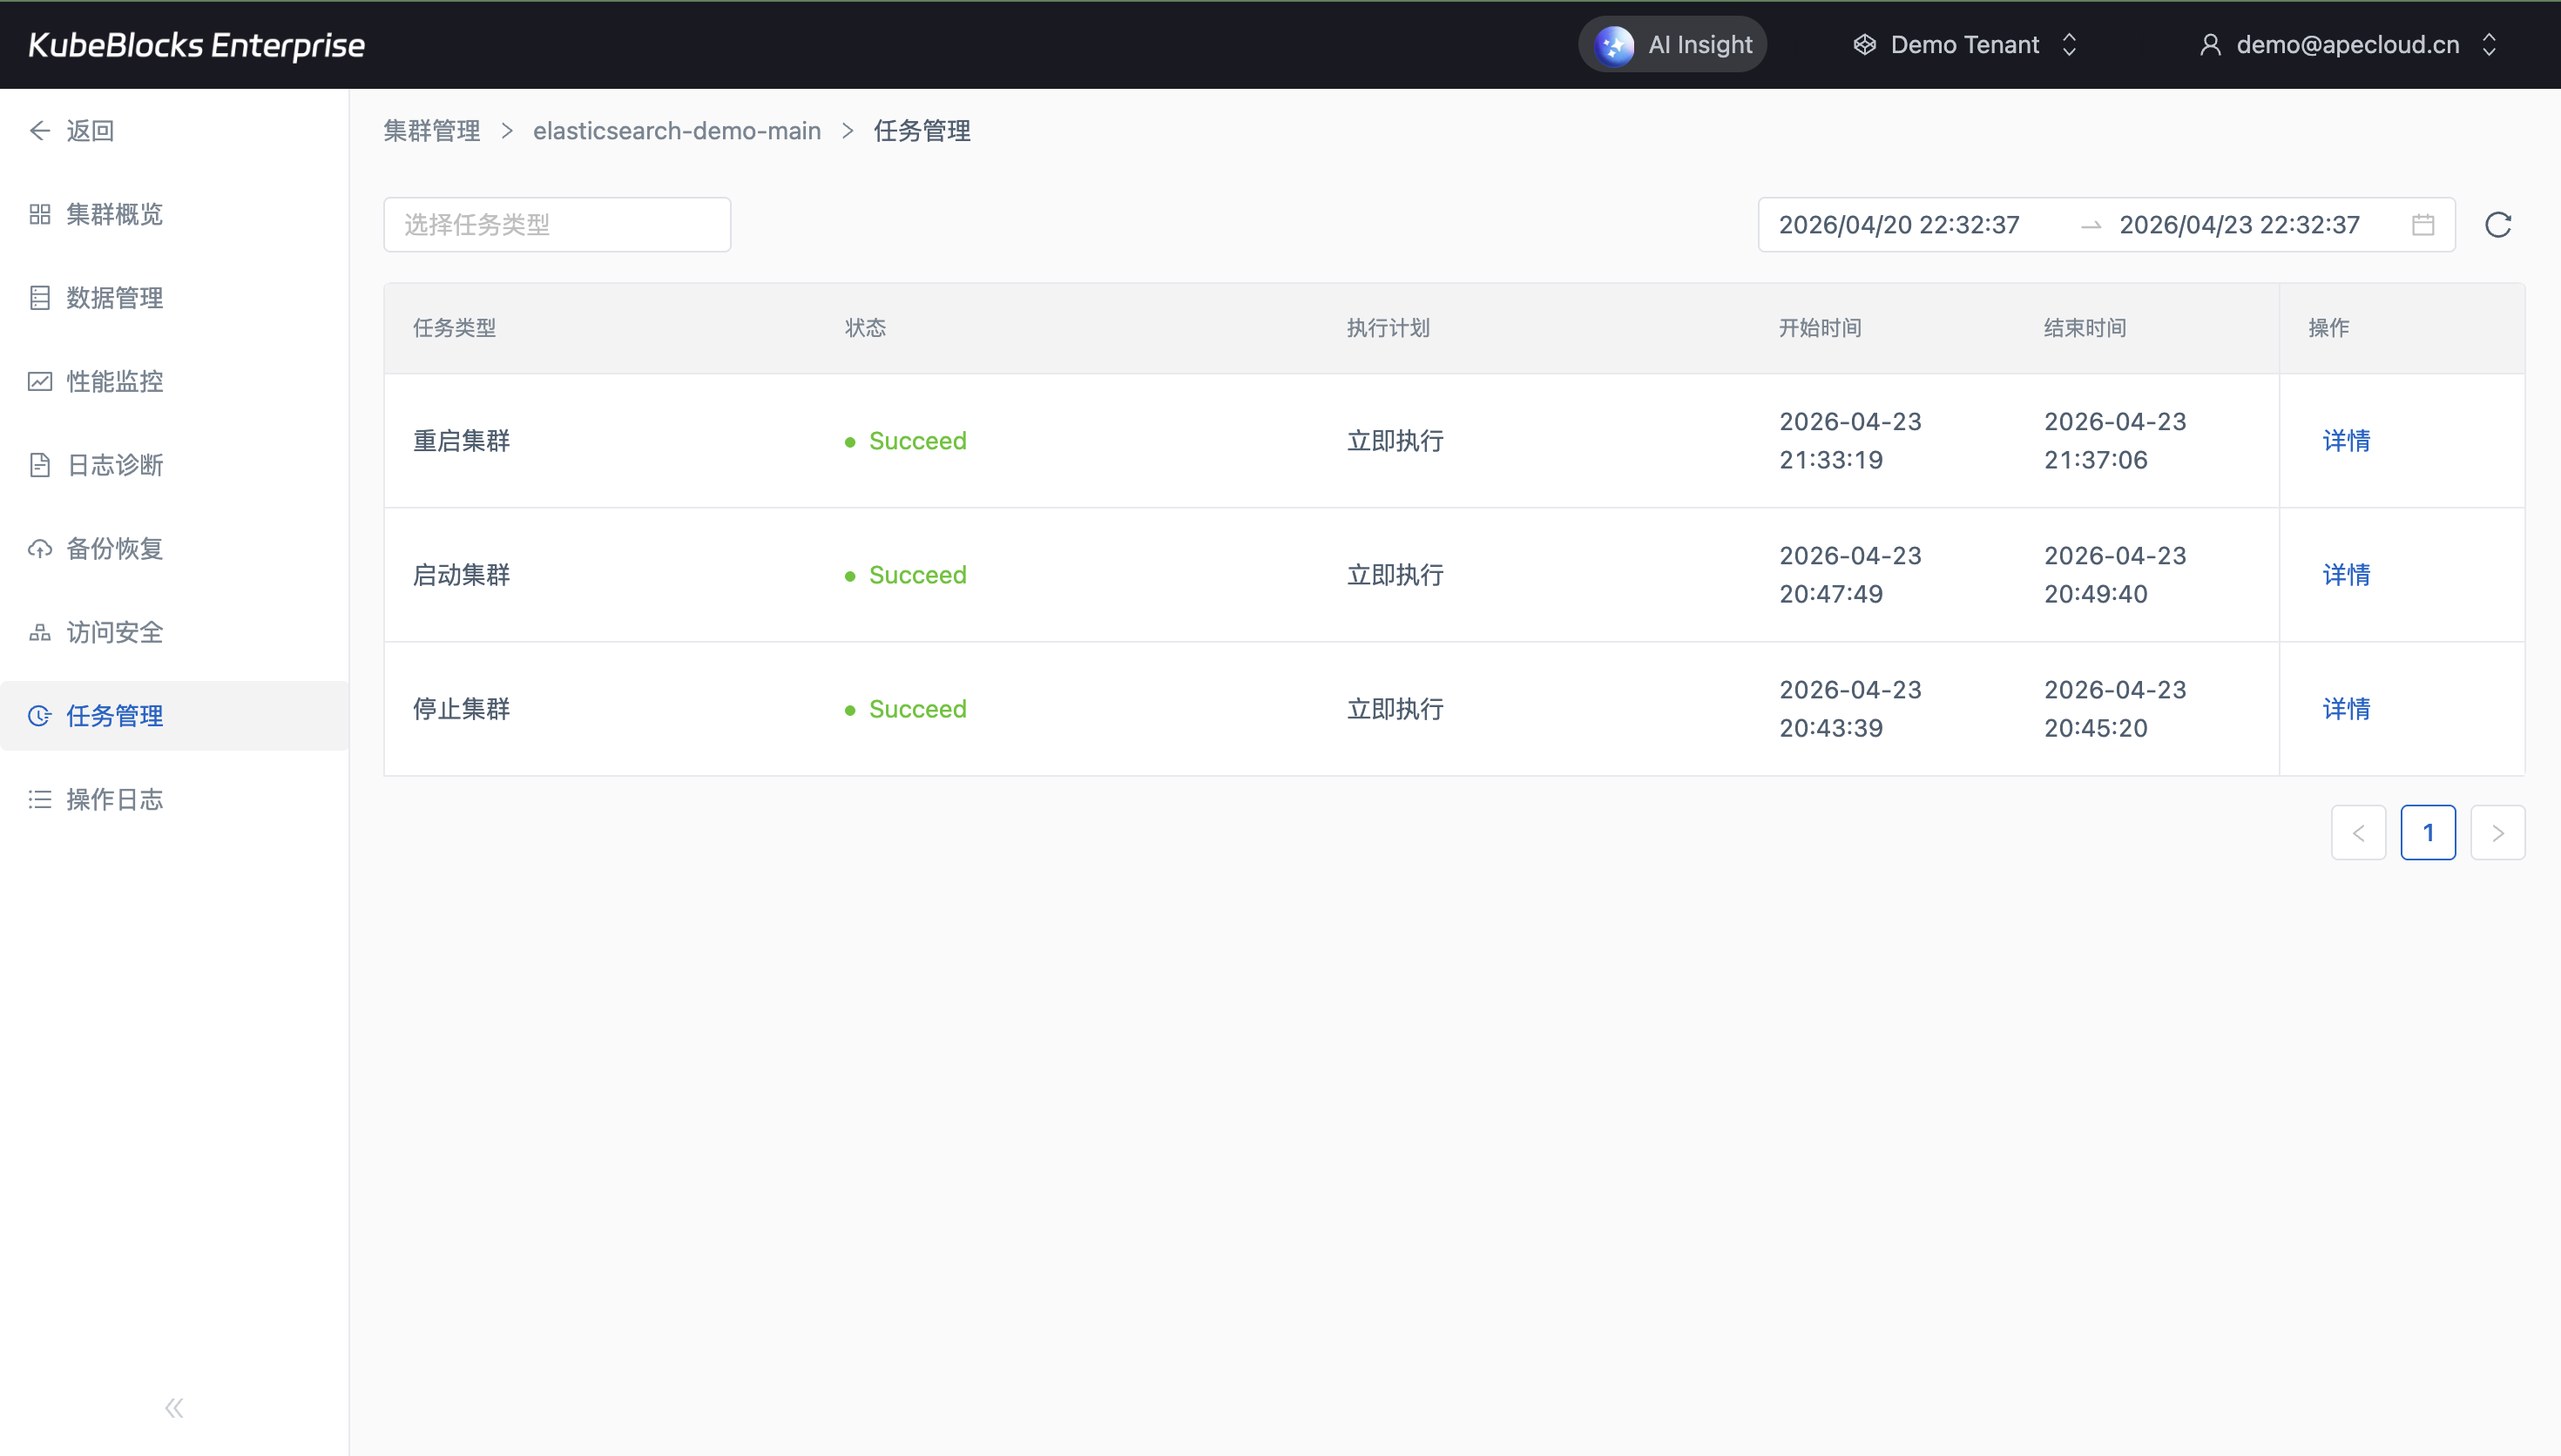Click the calendar icon in date picker
Viewport: 2561px width, 1456px height.
pyautogui.click(x=2422, y=225)
